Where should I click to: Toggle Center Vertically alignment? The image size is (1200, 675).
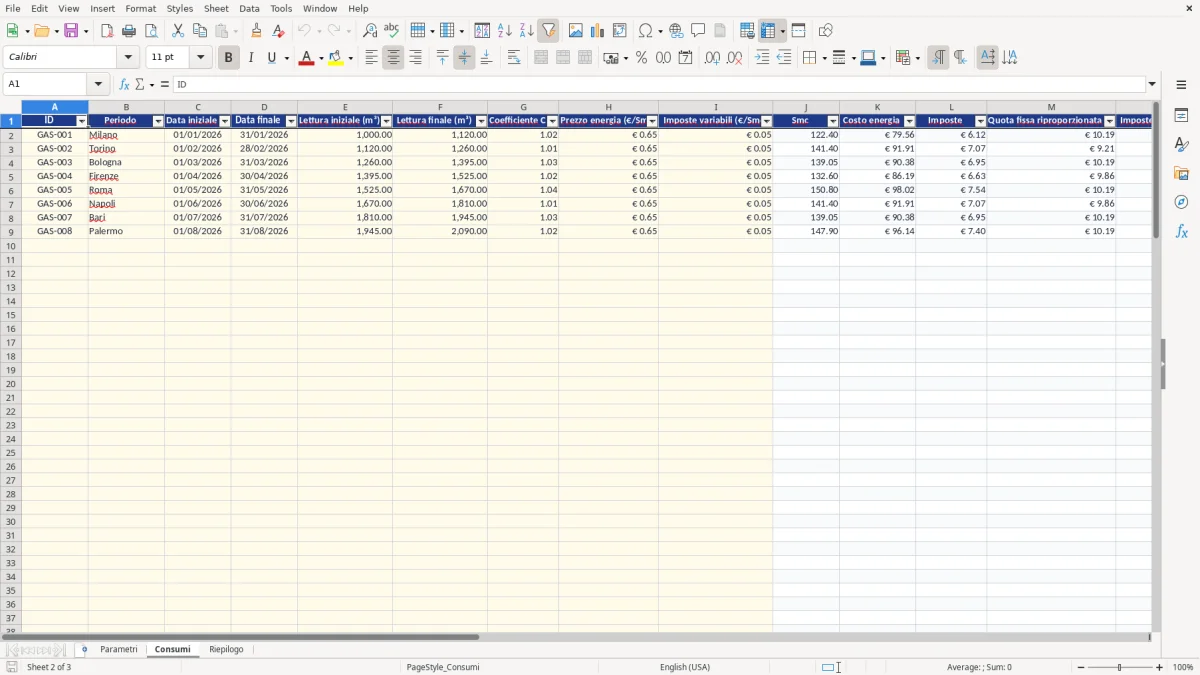[464, 58]
